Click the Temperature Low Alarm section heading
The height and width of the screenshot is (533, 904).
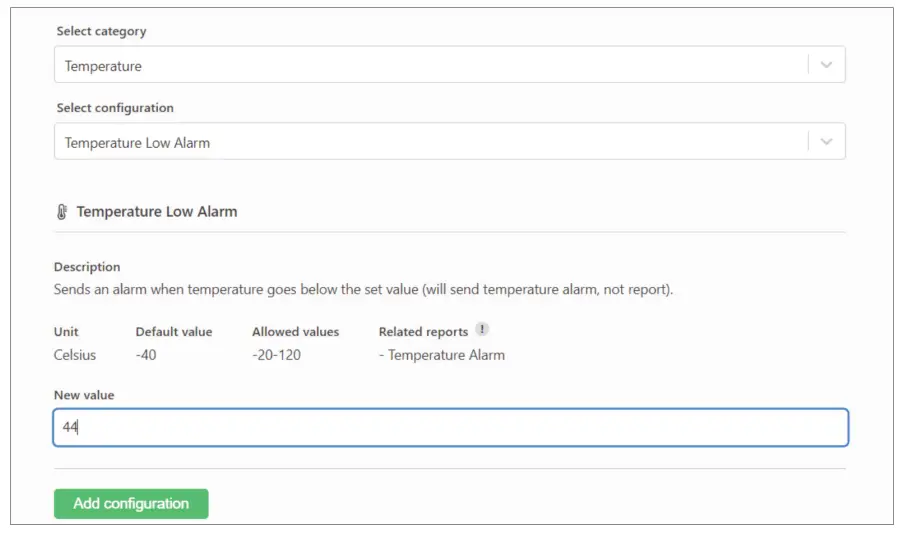(157, 212)
